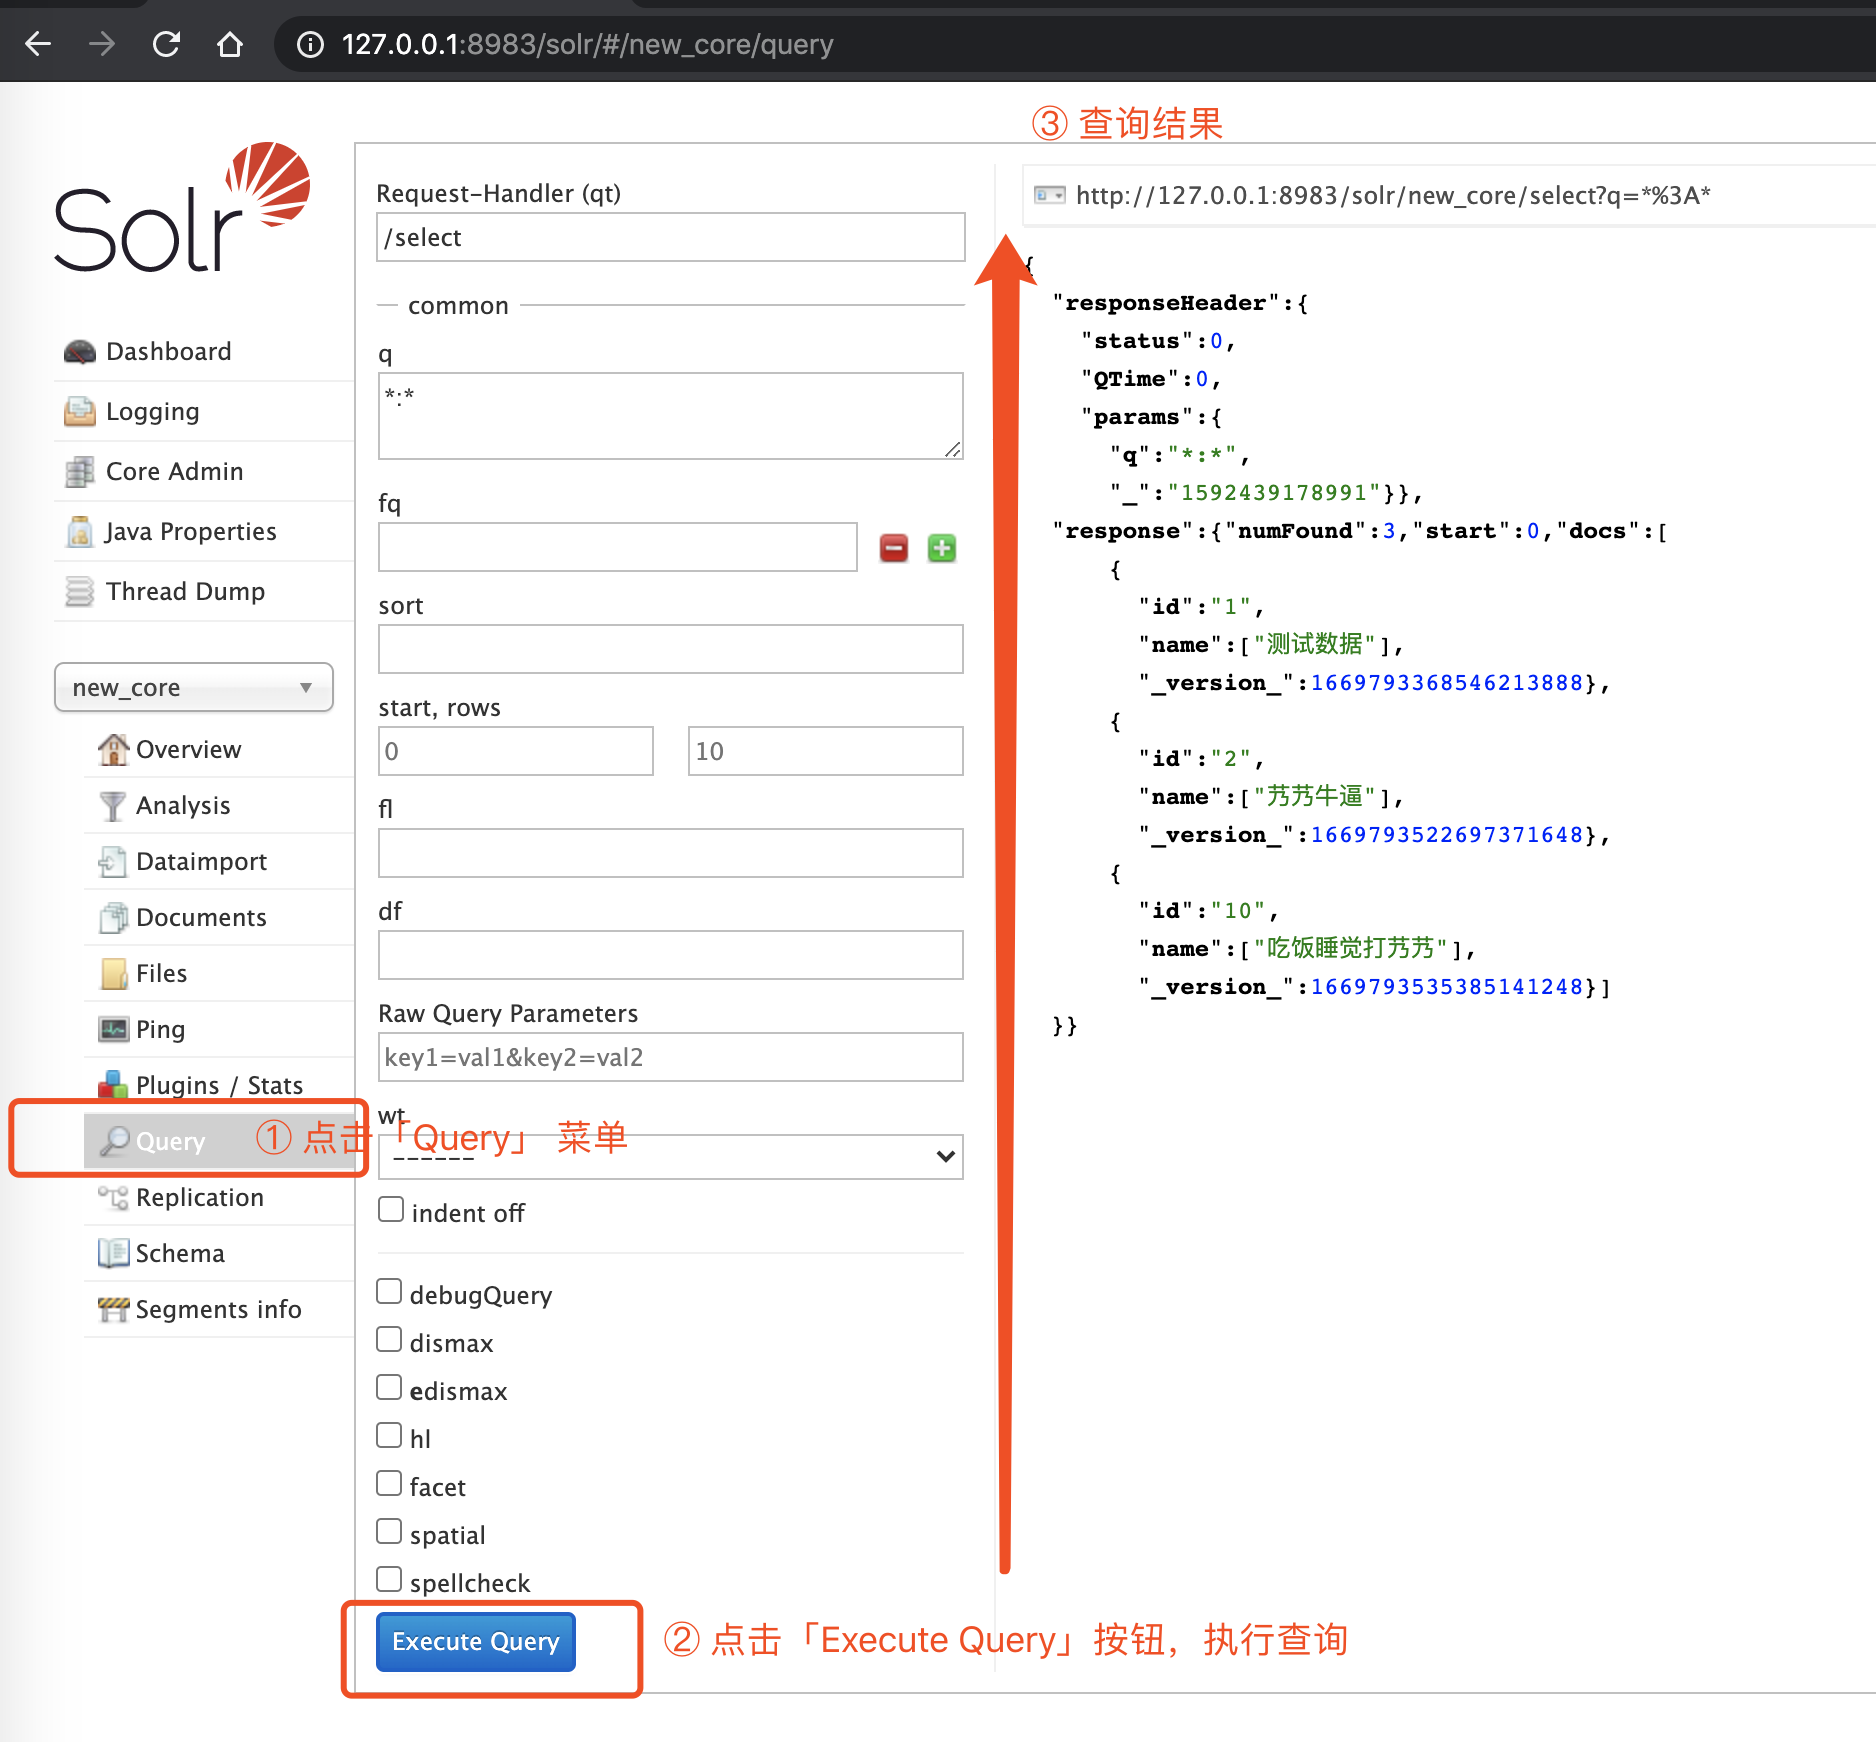Open the select query result URL

pyautogui.click(x=1390, y=196)
